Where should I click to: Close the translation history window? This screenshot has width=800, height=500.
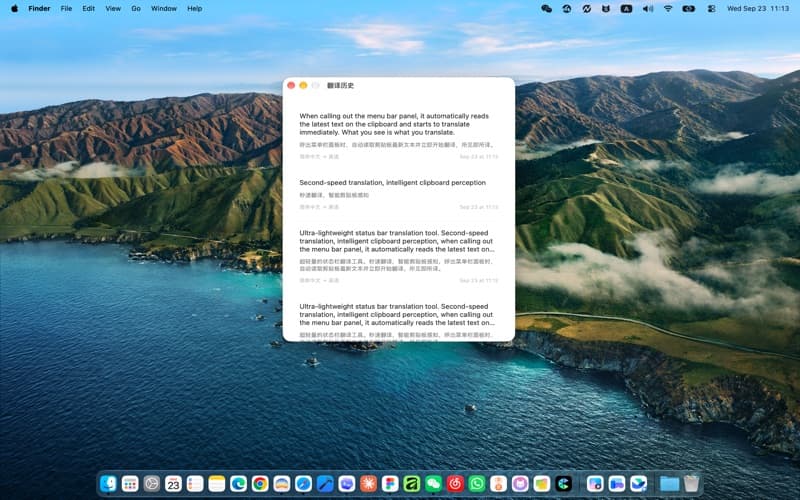(x=291, y=85)
